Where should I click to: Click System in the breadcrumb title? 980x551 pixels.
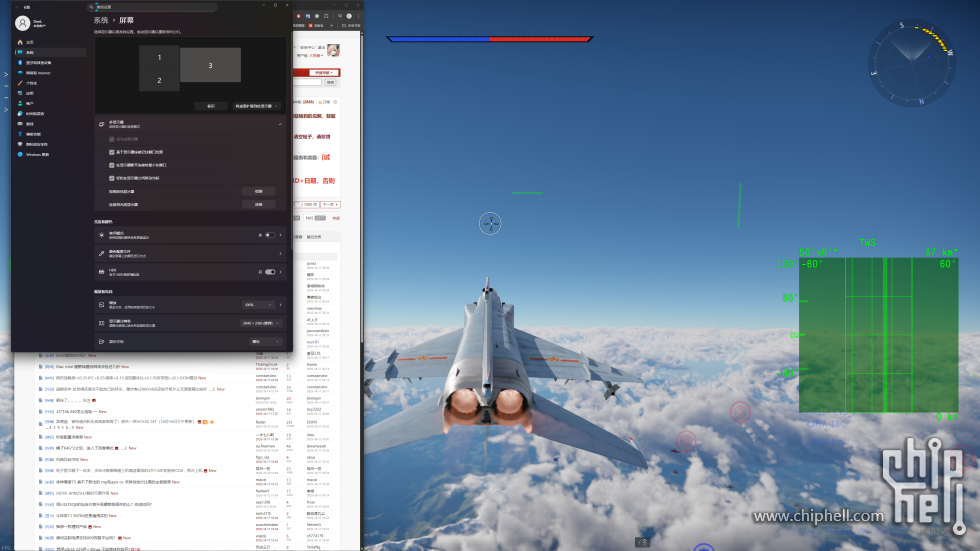(x=101, y=21)
